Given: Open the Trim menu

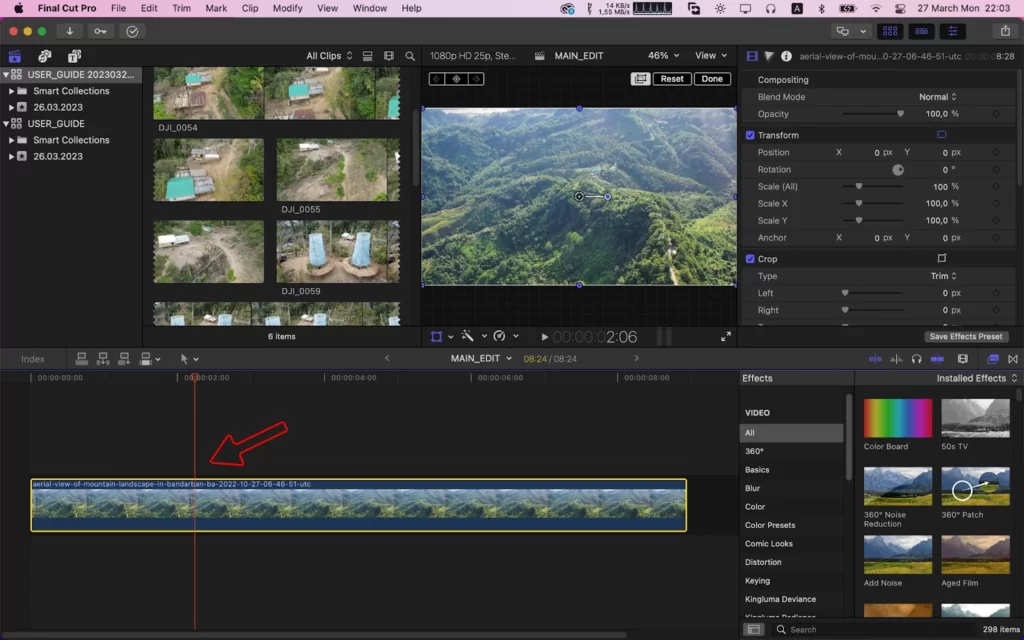Looking at the screenshot, I should click(x=181, y=8).
